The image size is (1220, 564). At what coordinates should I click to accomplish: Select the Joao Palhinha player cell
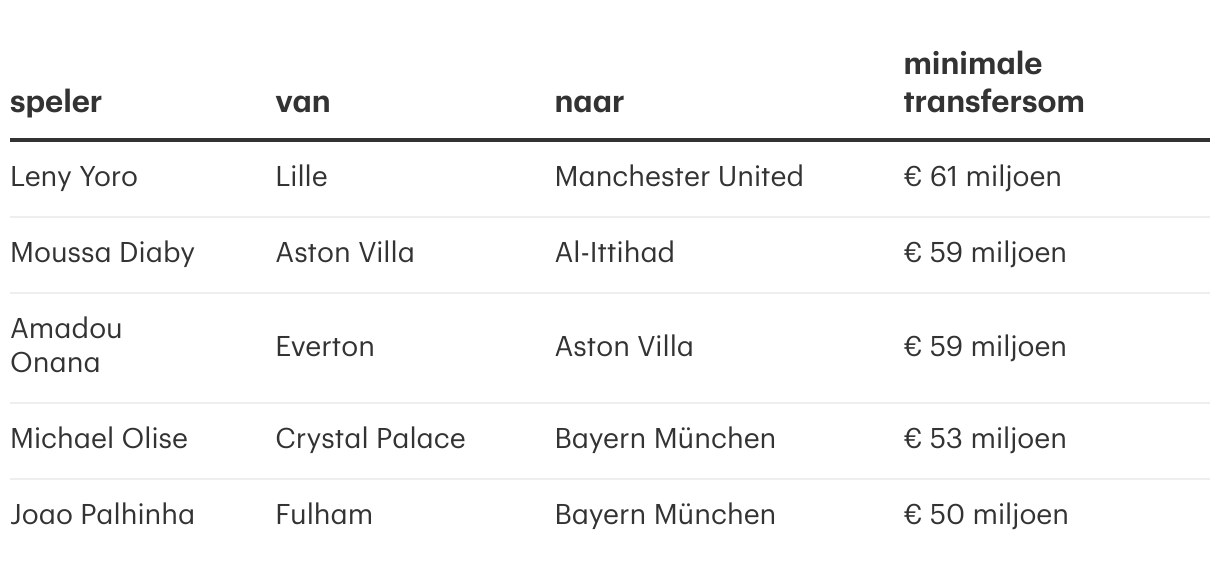click(x=102, y=515)
